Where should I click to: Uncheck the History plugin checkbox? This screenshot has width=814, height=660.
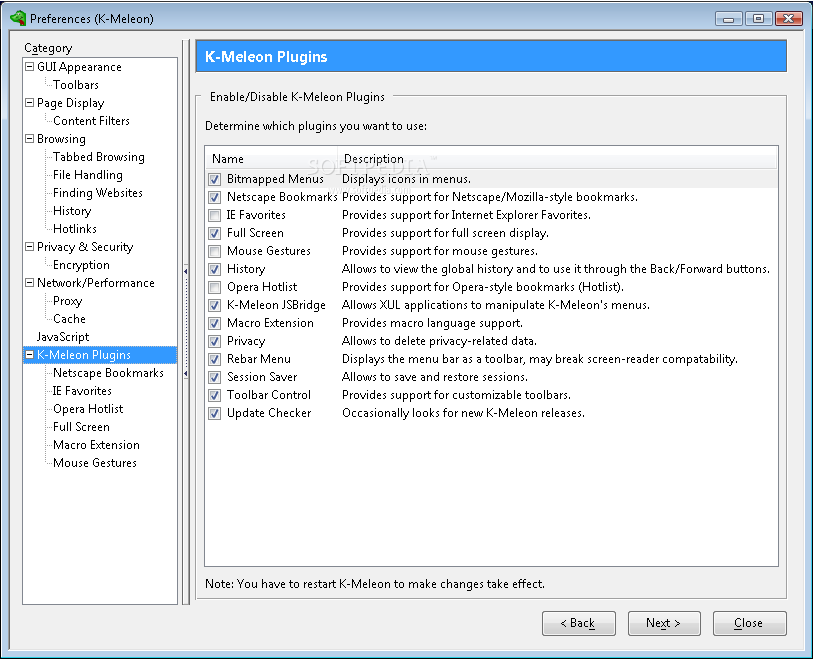point(214,270)
